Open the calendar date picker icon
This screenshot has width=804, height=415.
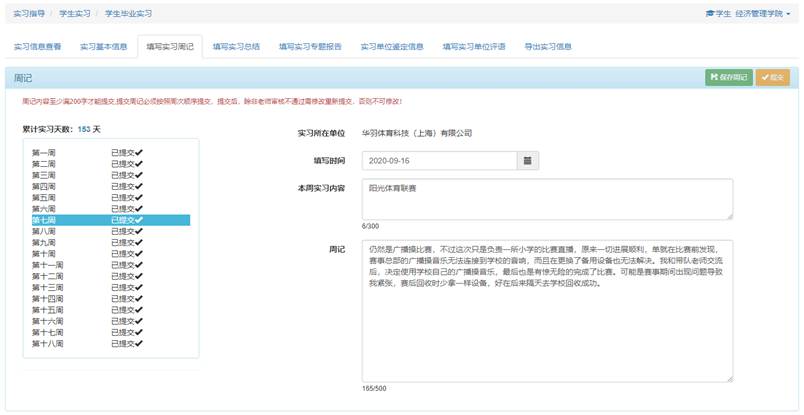pyautogui.click(x=528, y=160)
